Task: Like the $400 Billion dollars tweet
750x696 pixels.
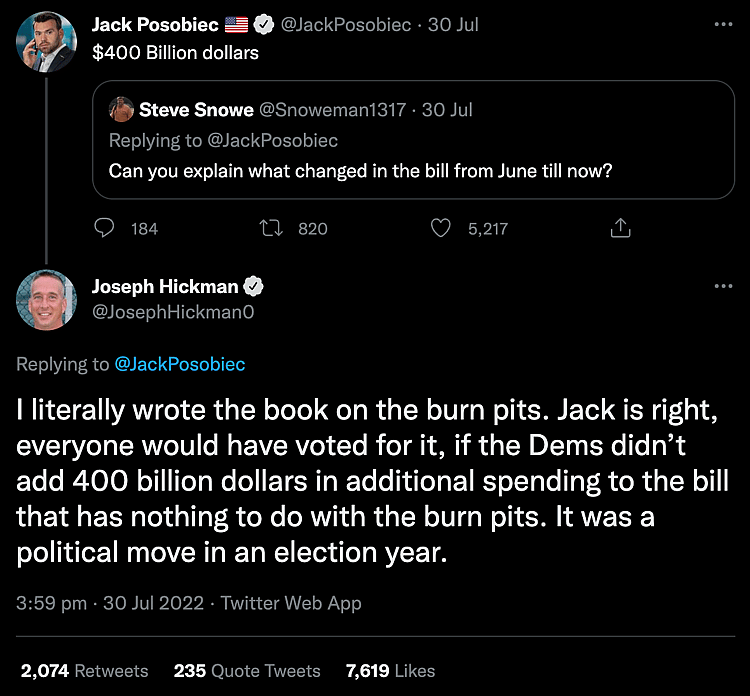Action: [441, 229]
